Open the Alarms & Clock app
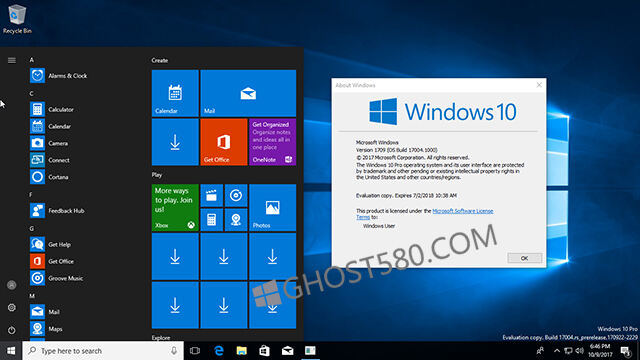 click(x=58, y=76)
